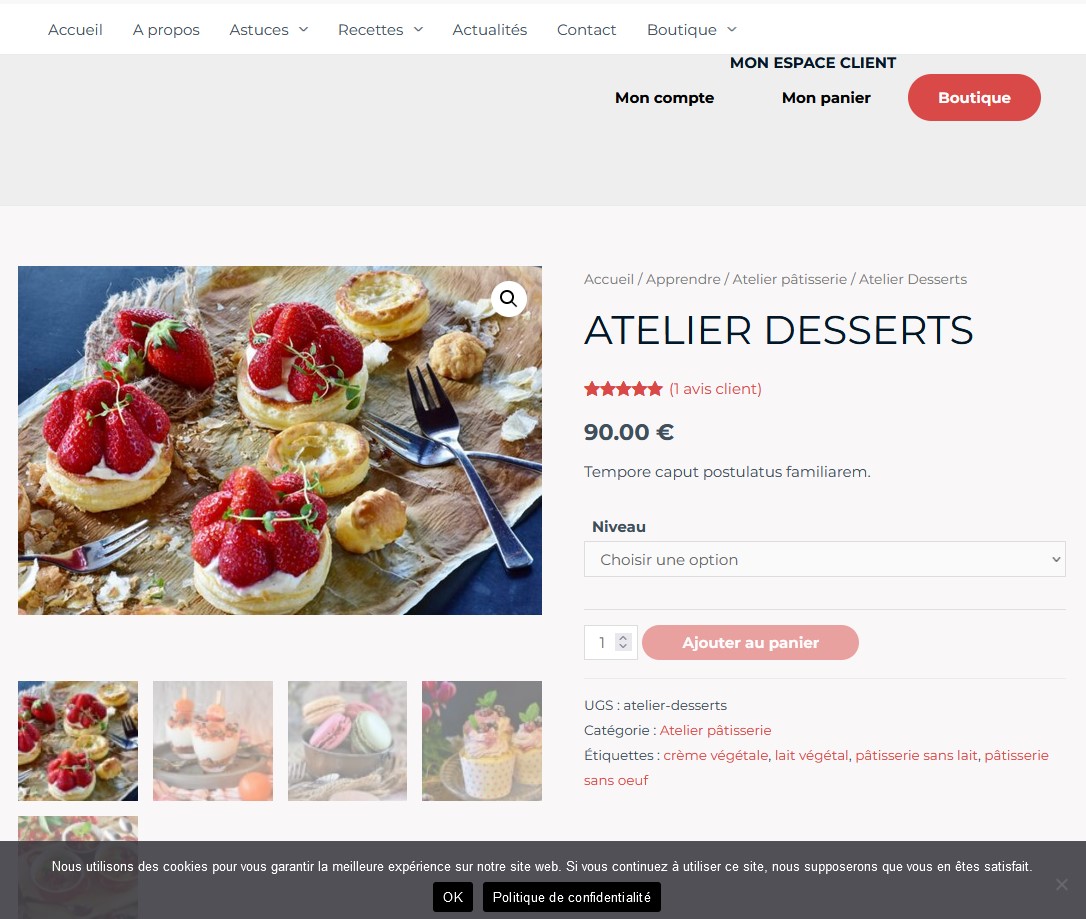1086x919 pixels.
Task: Select the cupcakes thumbnail image
Action: pyautogui.click(x=482, y=740)
